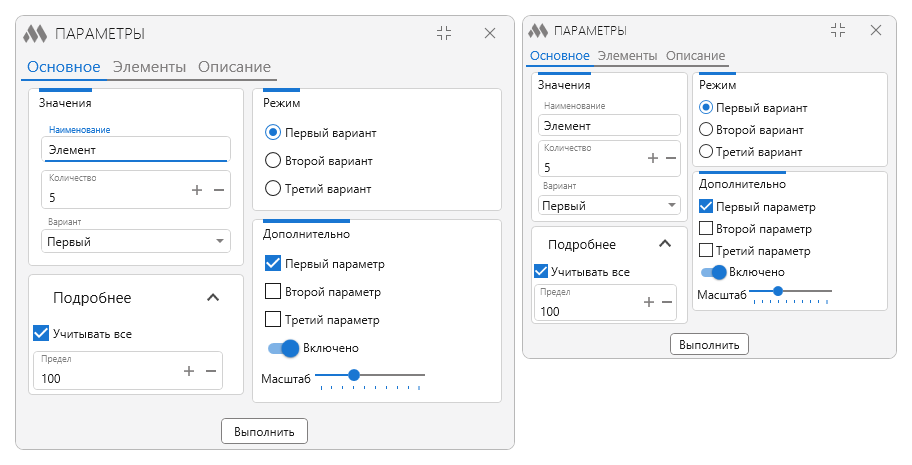Screen dimensions: 912x465
Task: Increase Количество with the plus in the left dialog
Action: [x=197, y=190]
